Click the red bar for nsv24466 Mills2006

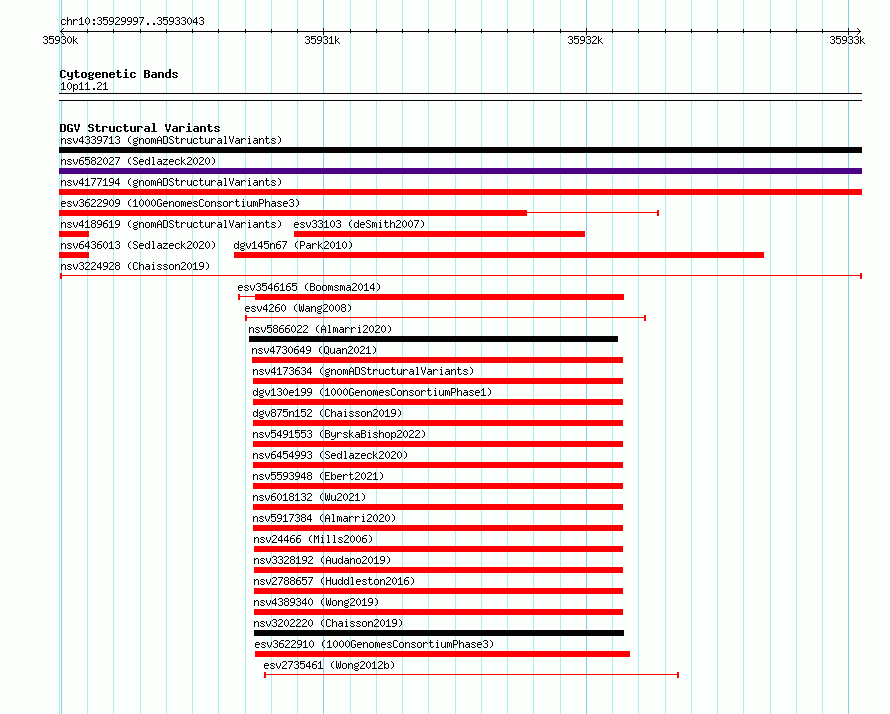[438, 549]
